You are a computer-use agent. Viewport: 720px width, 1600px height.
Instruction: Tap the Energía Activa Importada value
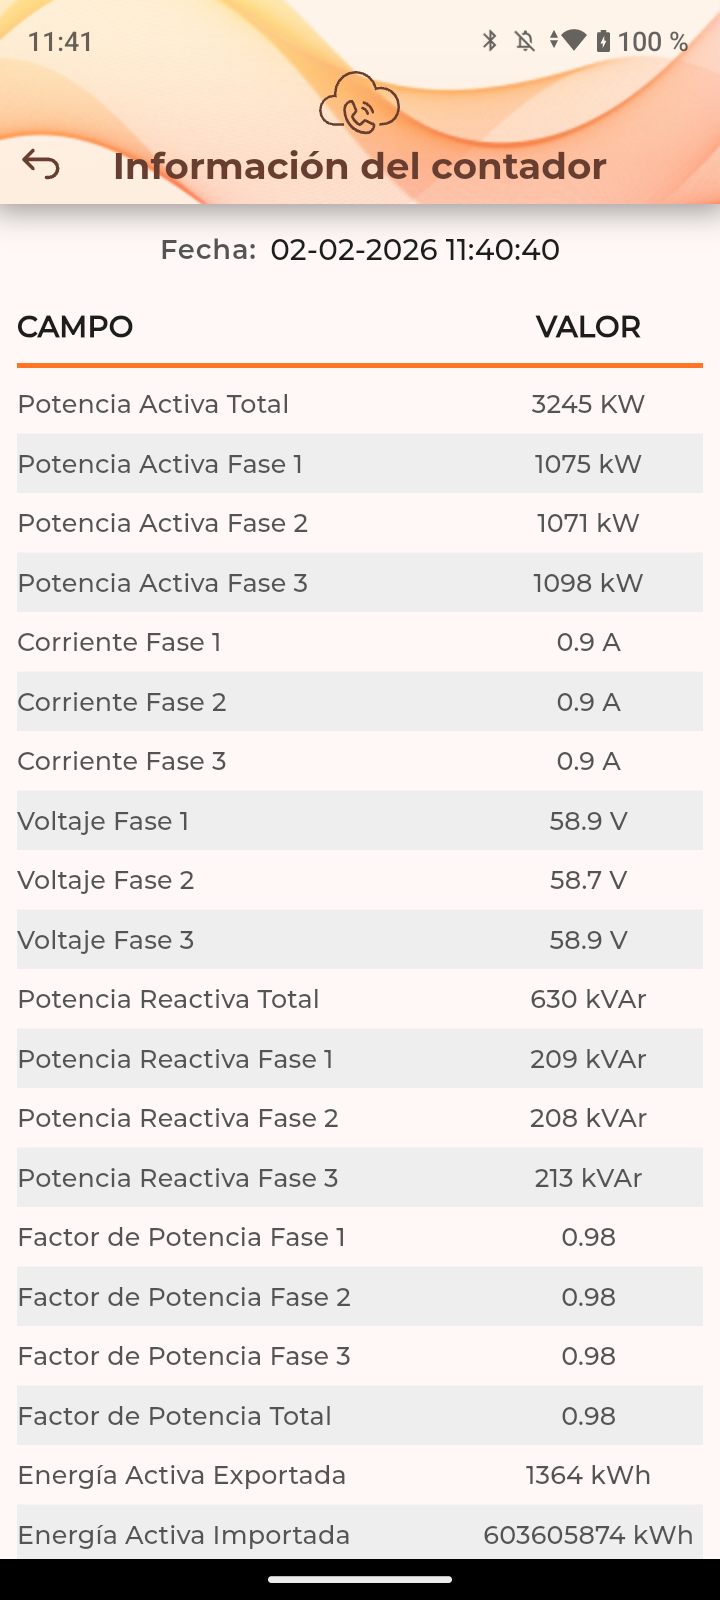[x=588, y=1535]
